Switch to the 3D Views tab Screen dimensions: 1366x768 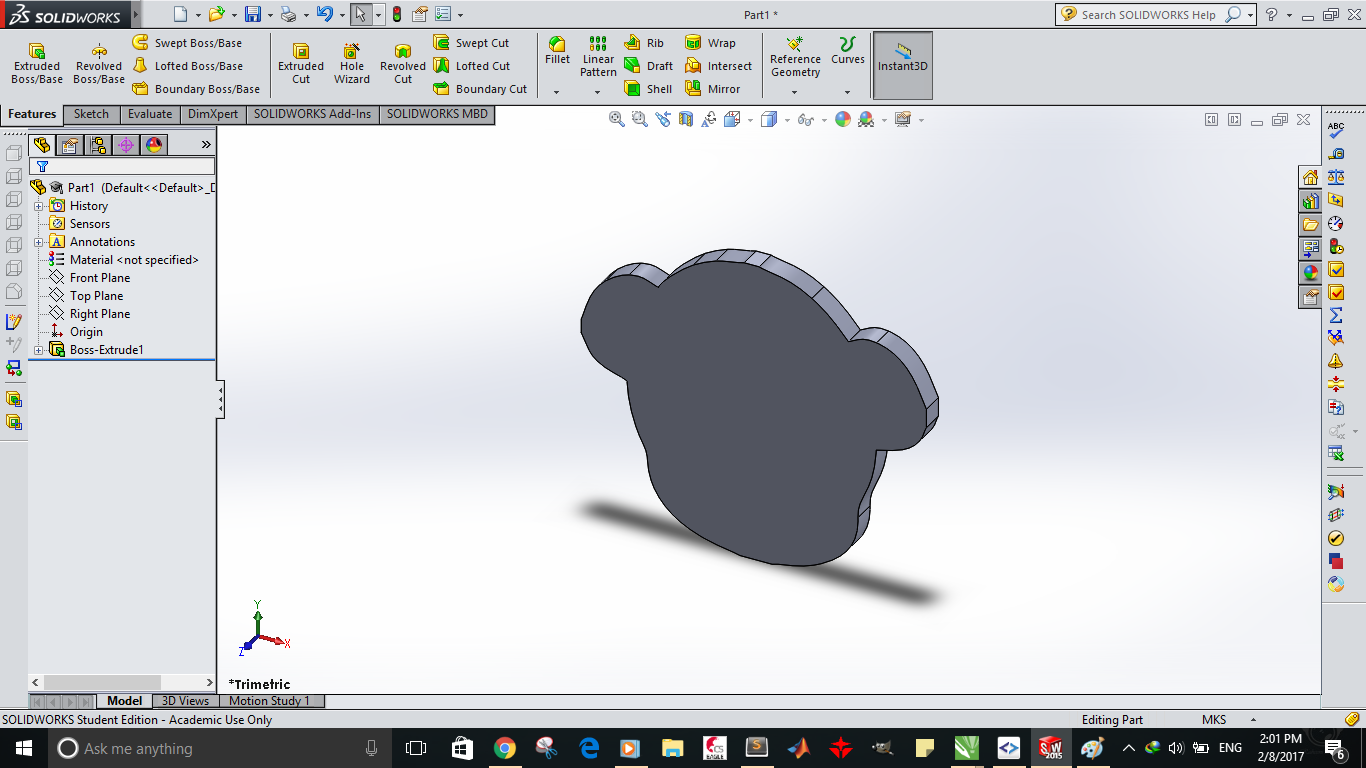point(186,701)
